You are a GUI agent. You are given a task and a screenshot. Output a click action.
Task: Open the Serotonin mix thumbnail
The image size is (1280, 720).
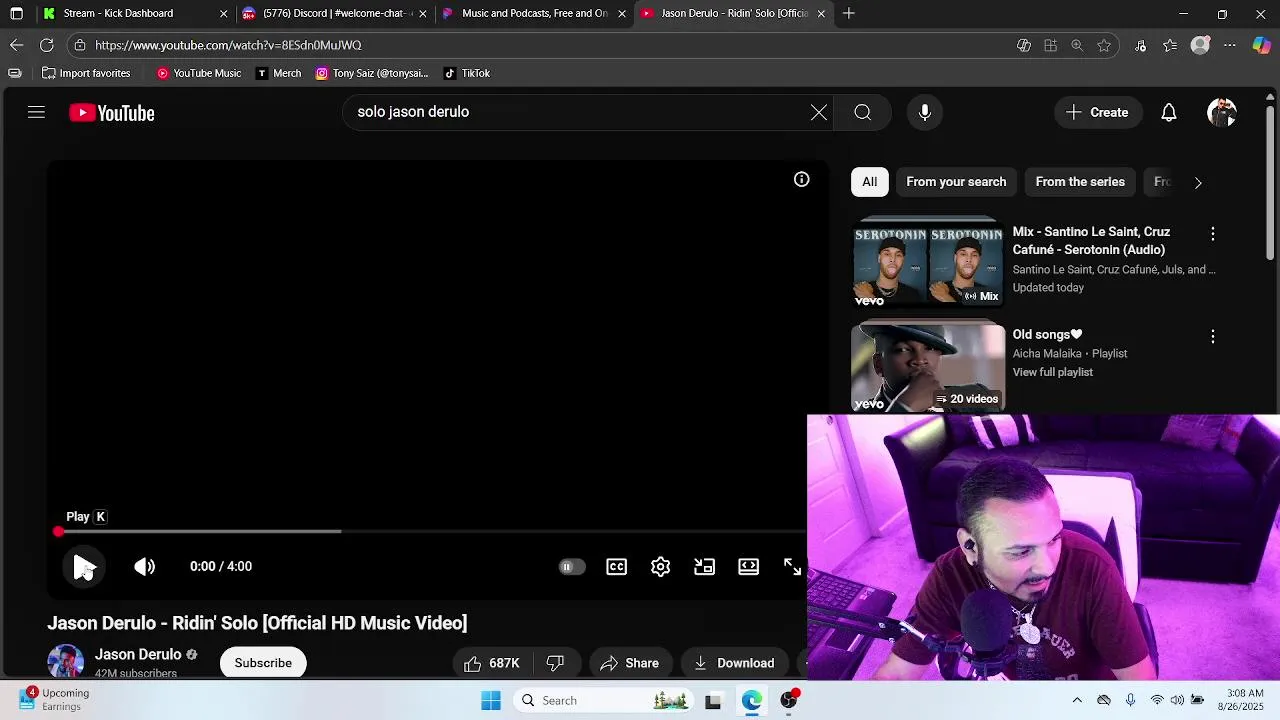click(928, 262)
